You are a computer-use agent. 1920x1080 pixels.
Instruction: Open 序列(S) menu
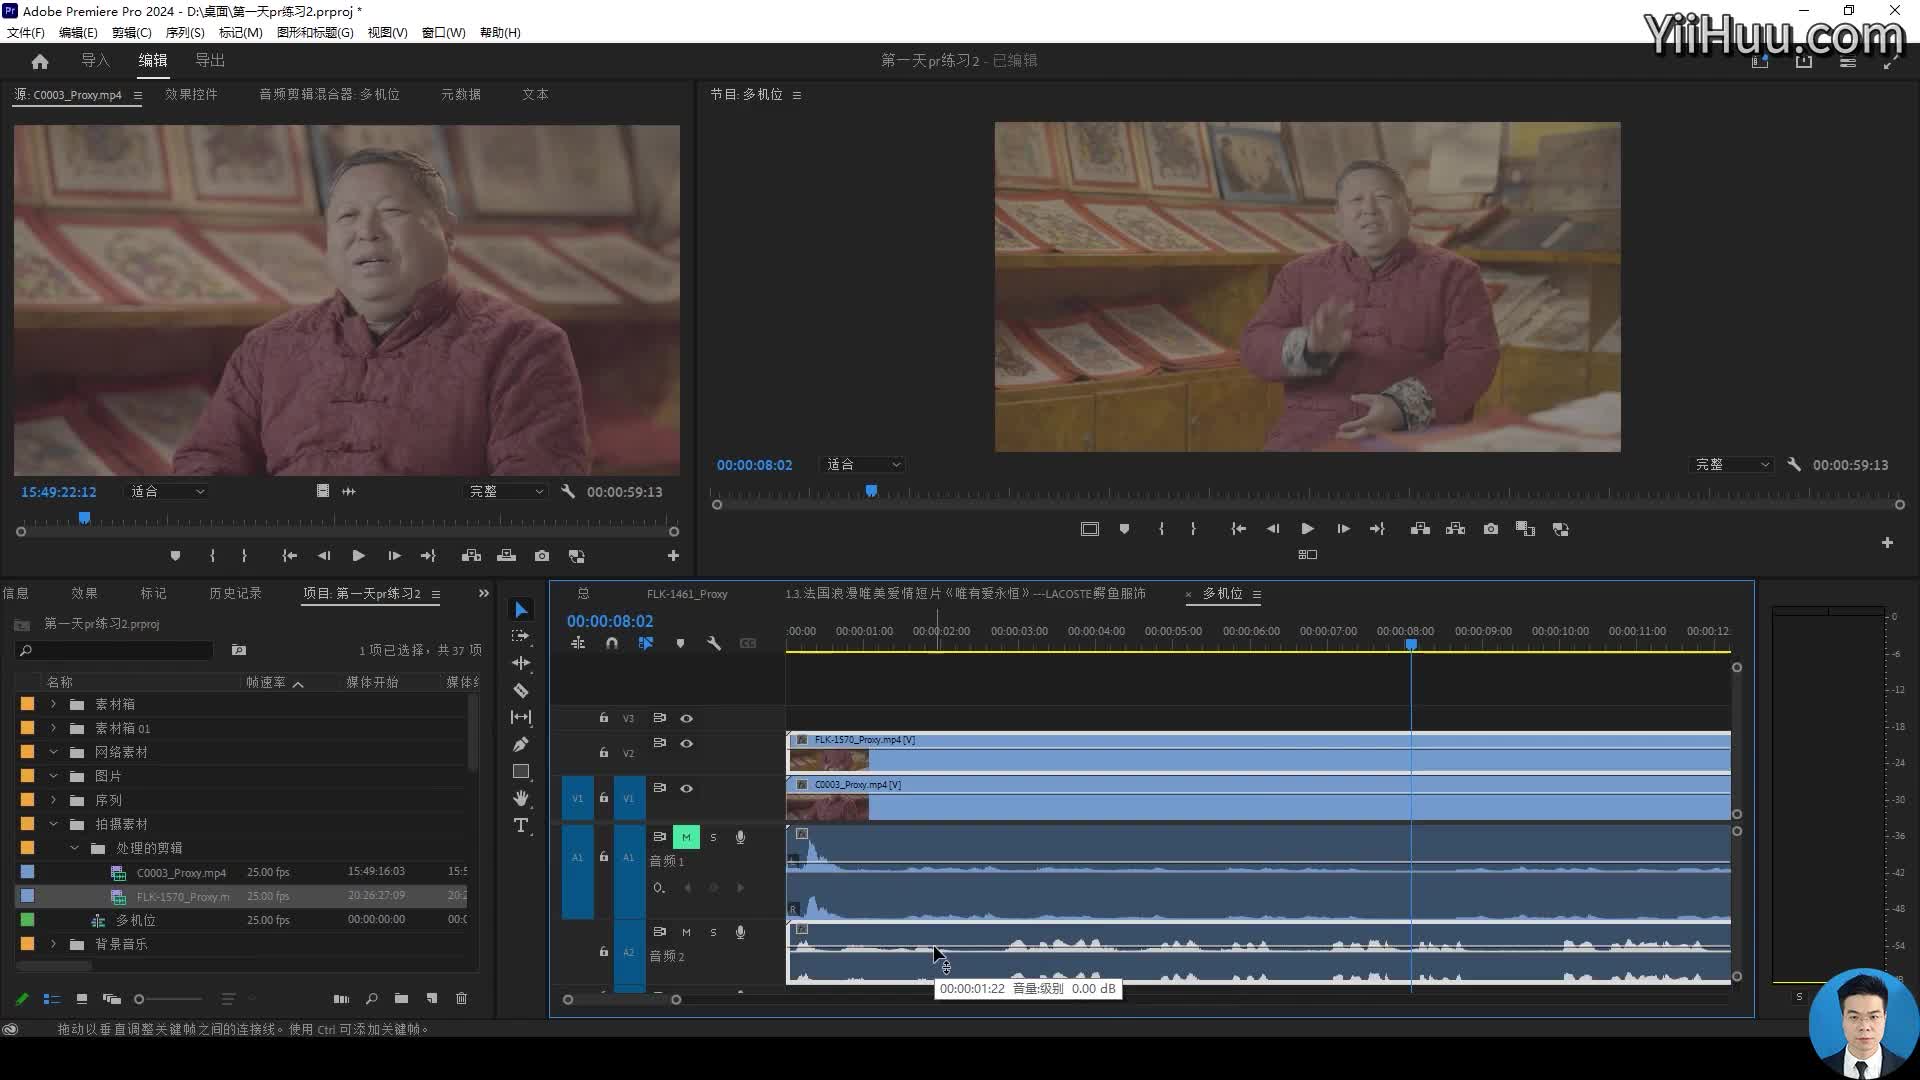coord(185,33)
